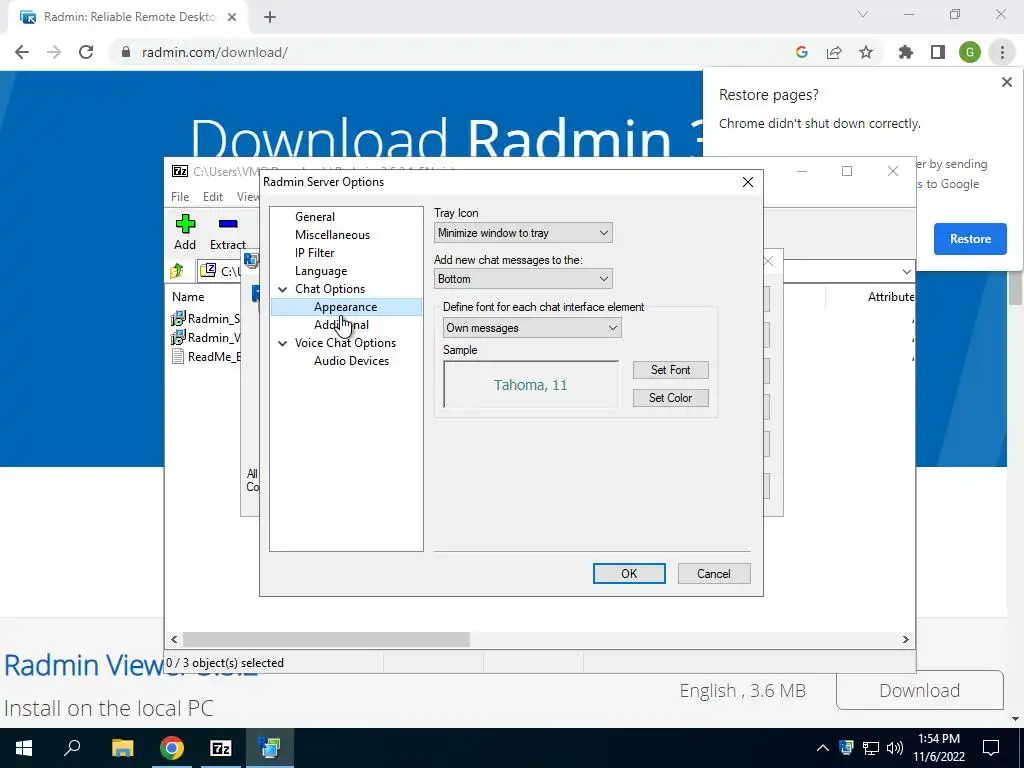Click the Radmin Viewer Download button
1024x768 pixels.
pyautogui.click(x=920, y=690)
